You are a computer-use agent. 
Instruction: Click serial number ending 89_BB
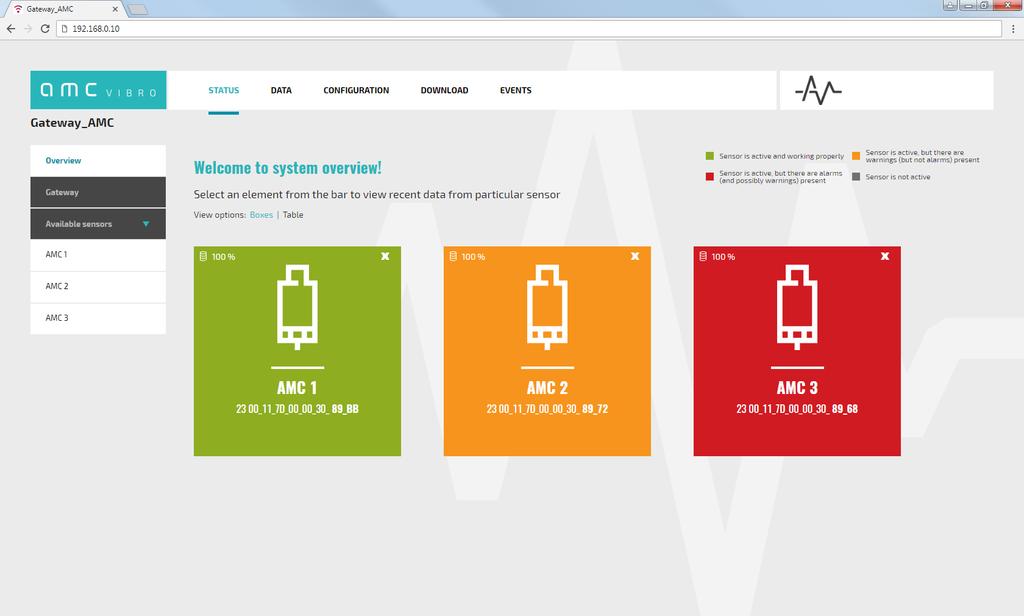[297, 409]
